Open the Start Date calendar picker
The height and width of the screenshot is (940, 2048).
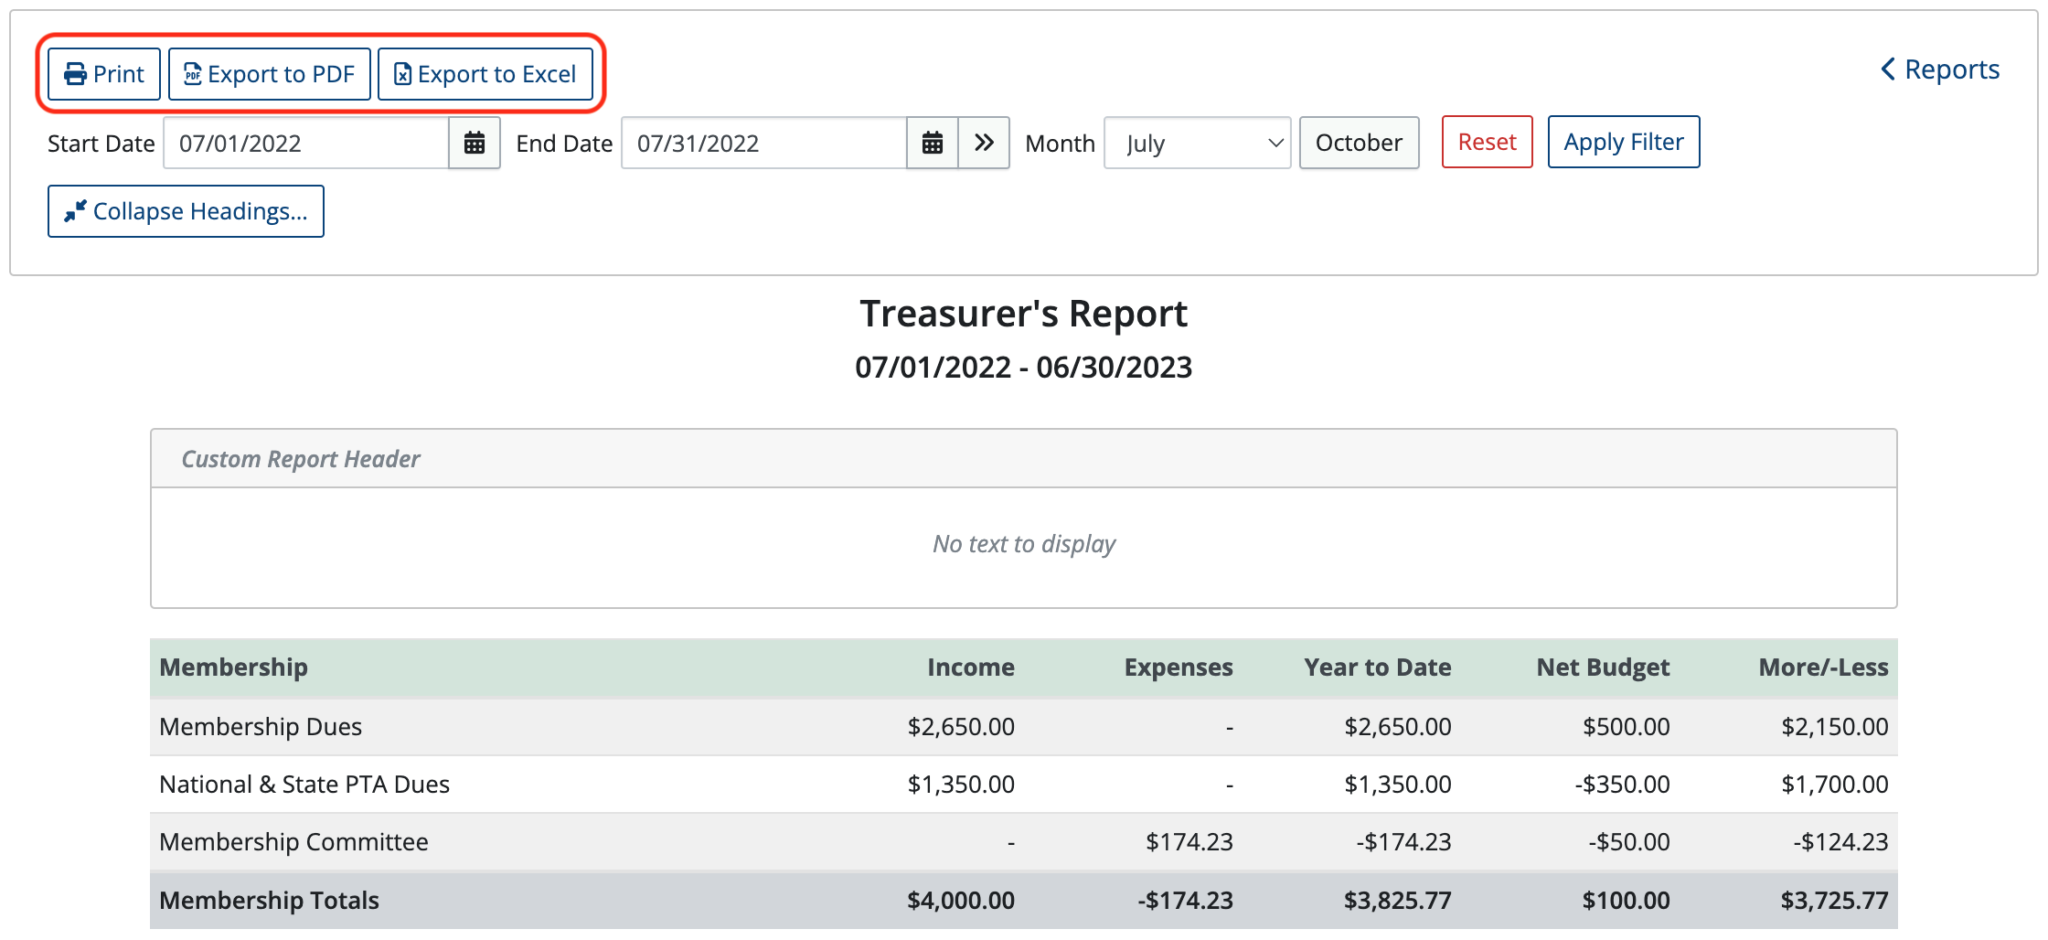[474, 142]
